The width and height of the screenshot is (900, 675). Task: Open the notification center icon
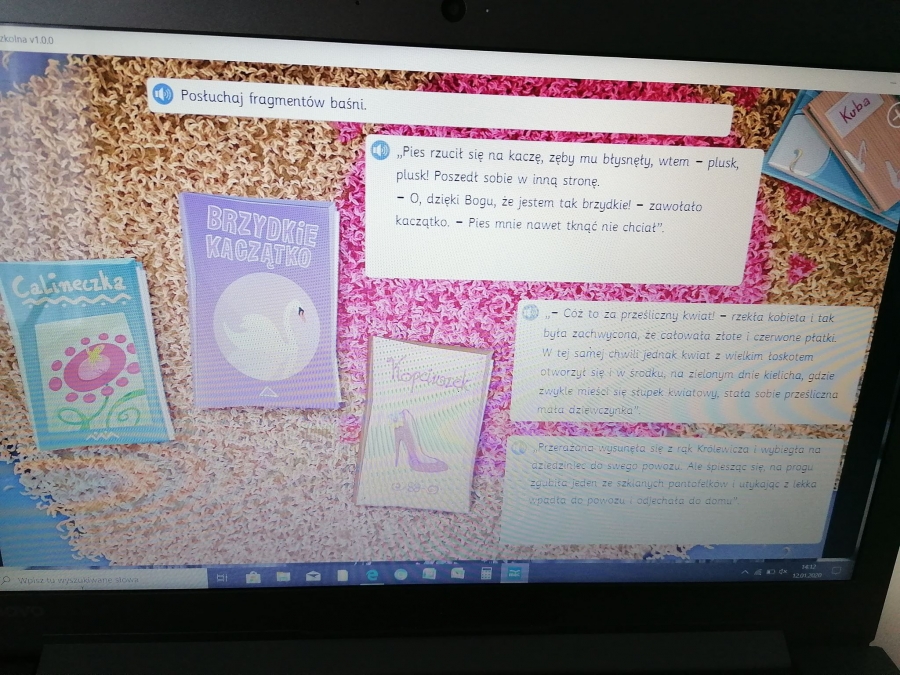coord(836,571)
